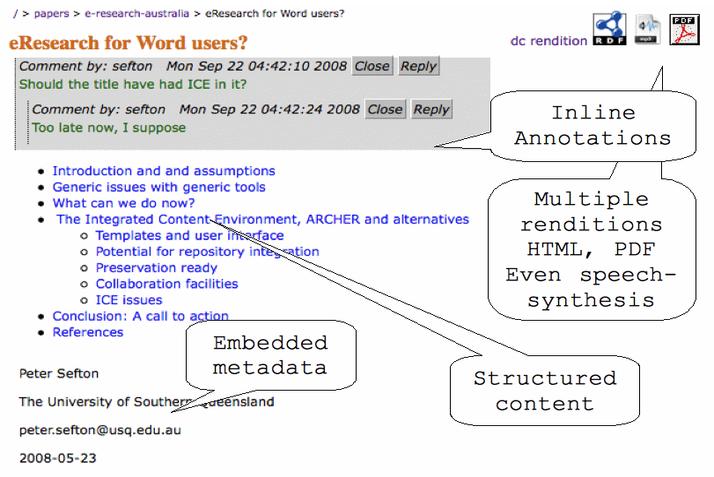This screenshot has height=477, width=714.
Task: Open Collaboration facilities subsection
Action: 167,284
